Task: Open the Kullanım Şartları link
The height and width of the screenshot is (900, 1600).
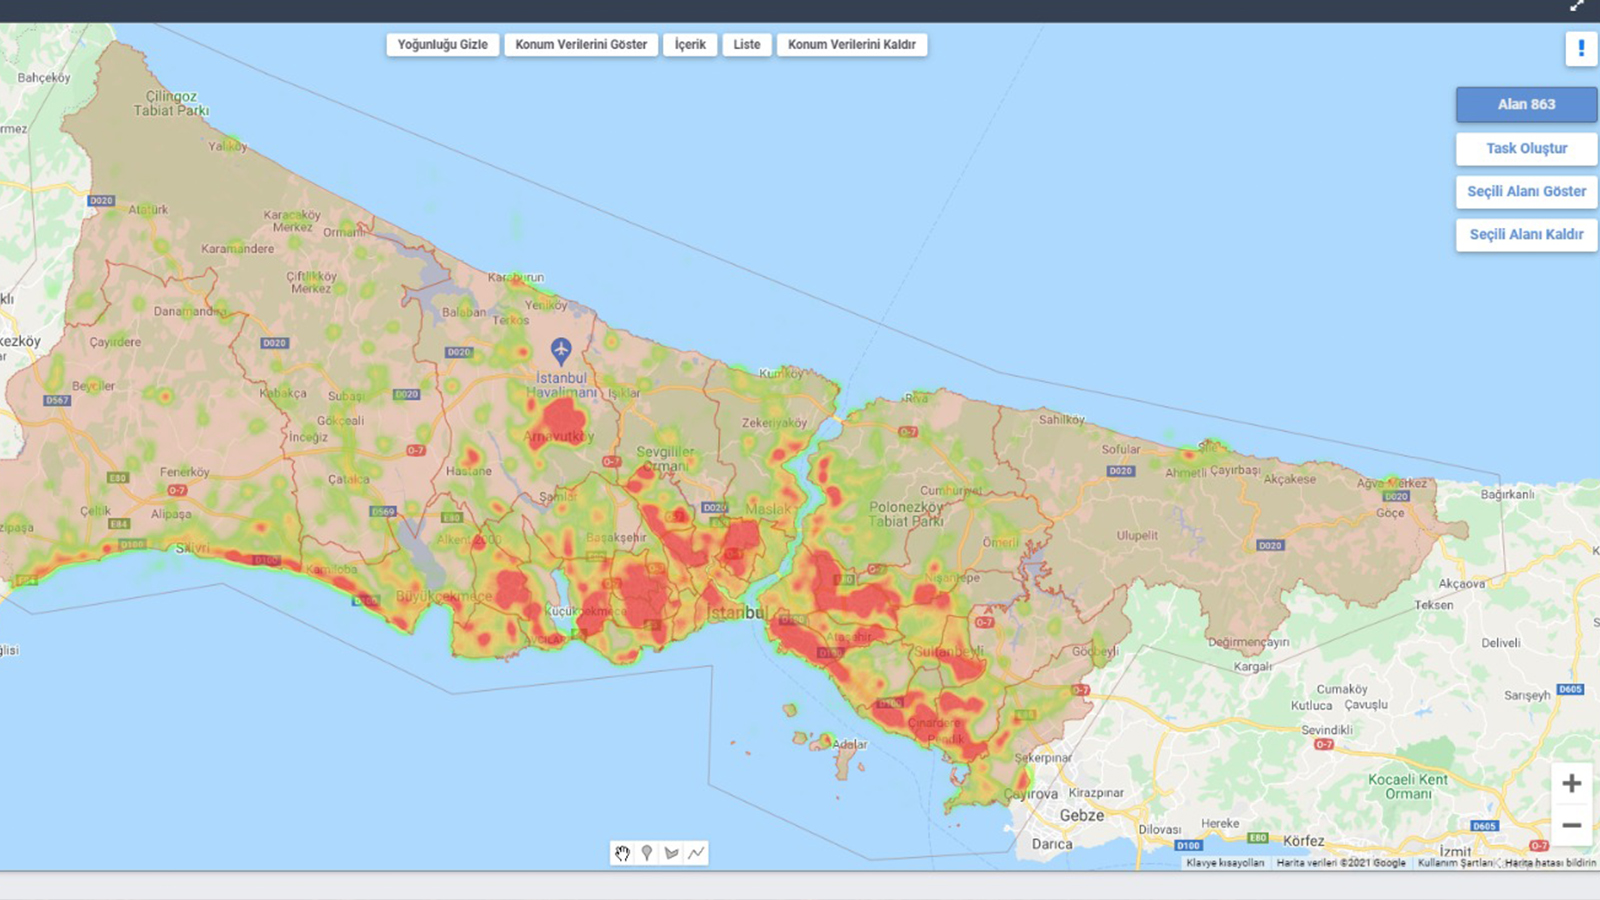Action: [1455, 862]
